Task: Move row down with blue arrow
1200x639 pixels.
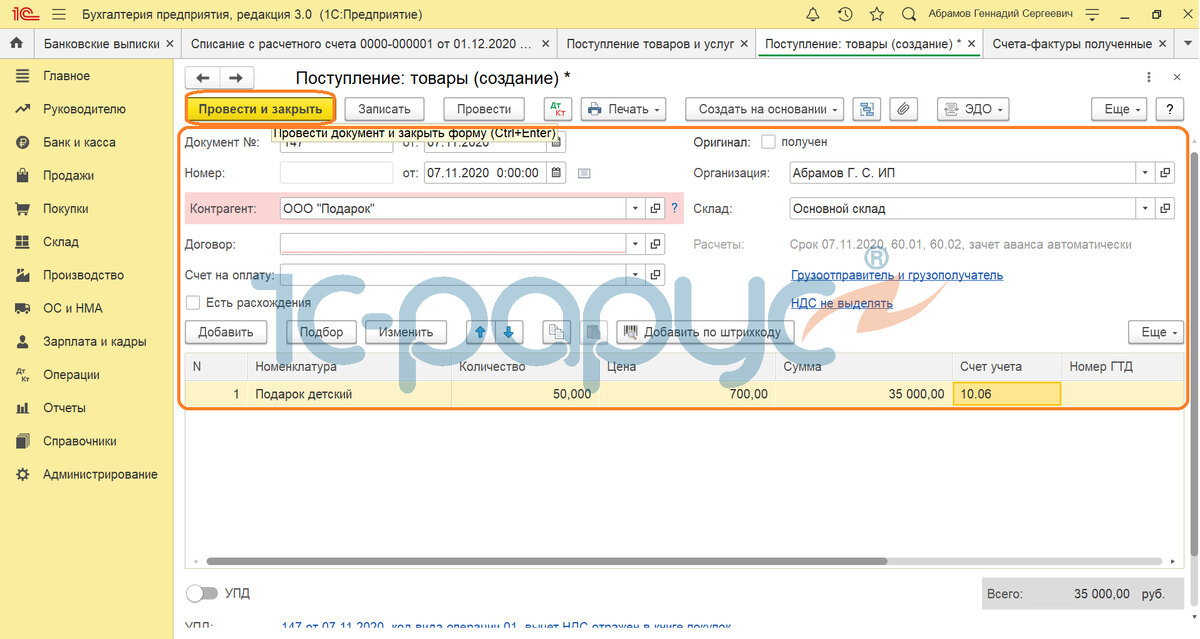Action: (x=508, y=332)
